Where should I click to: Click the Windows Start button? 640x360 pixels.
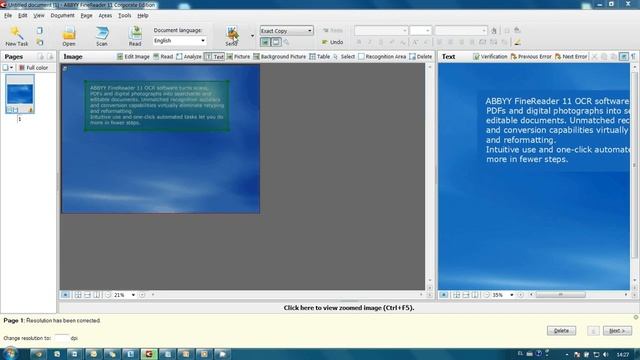tap(9, 353)
